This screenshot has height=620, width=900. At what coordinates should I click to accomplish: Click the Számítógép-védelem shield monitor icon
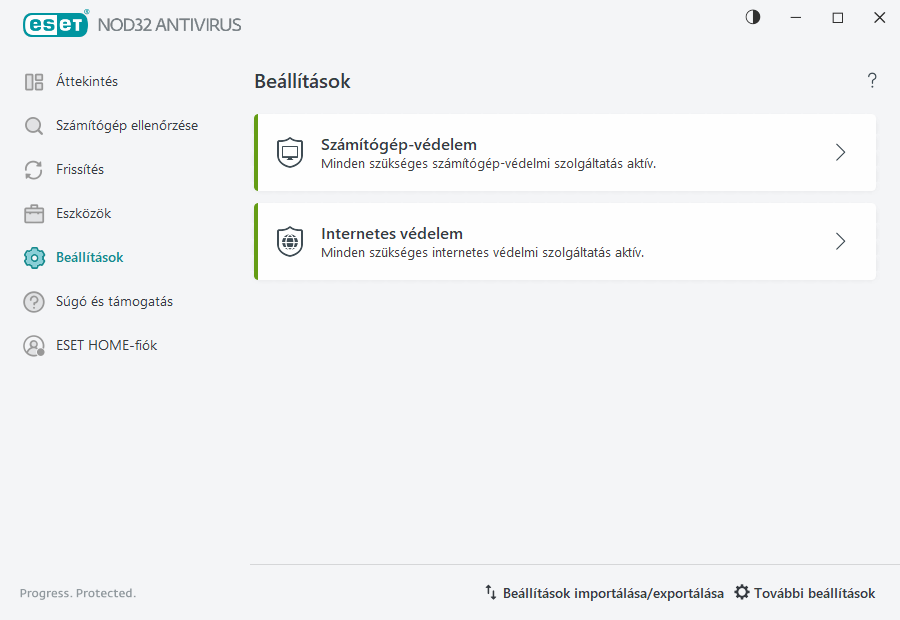pos(289,152)
